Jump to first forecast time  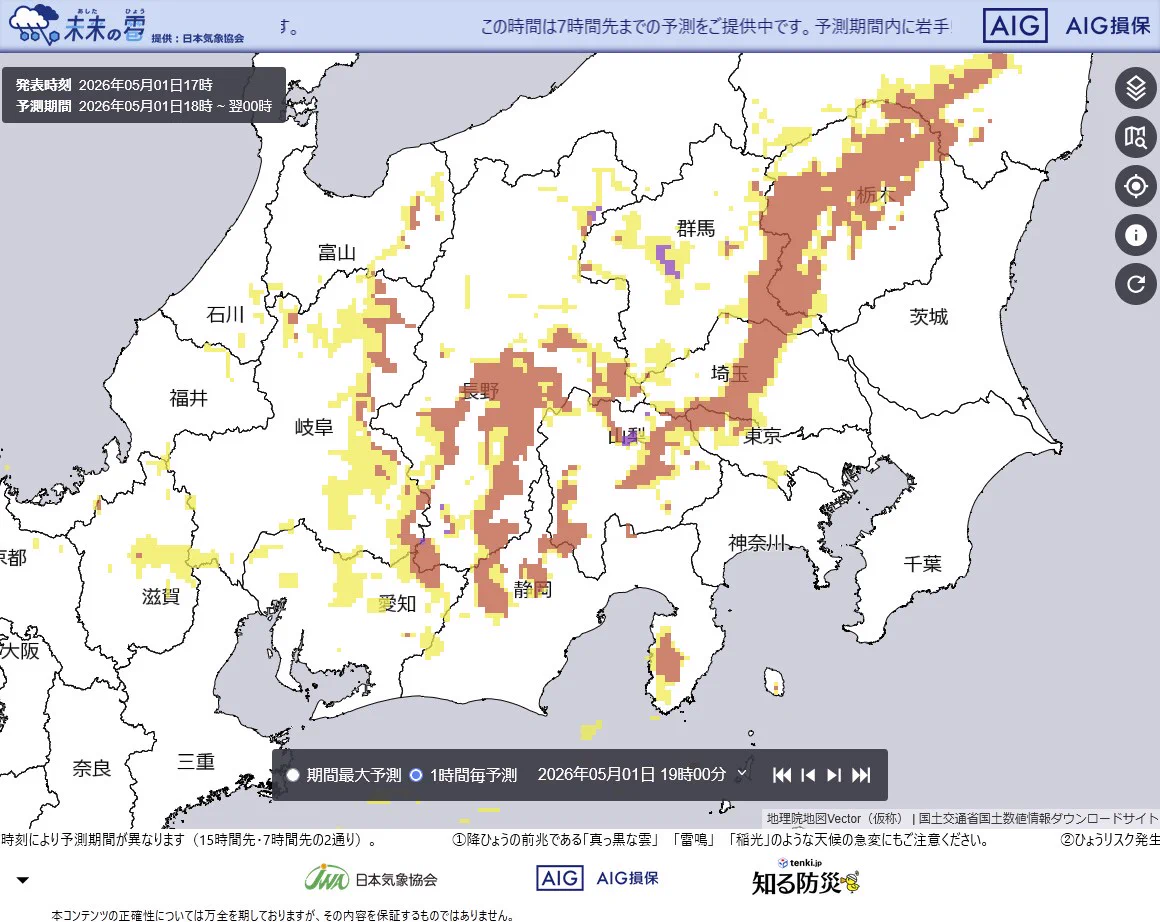click(782, 775)
